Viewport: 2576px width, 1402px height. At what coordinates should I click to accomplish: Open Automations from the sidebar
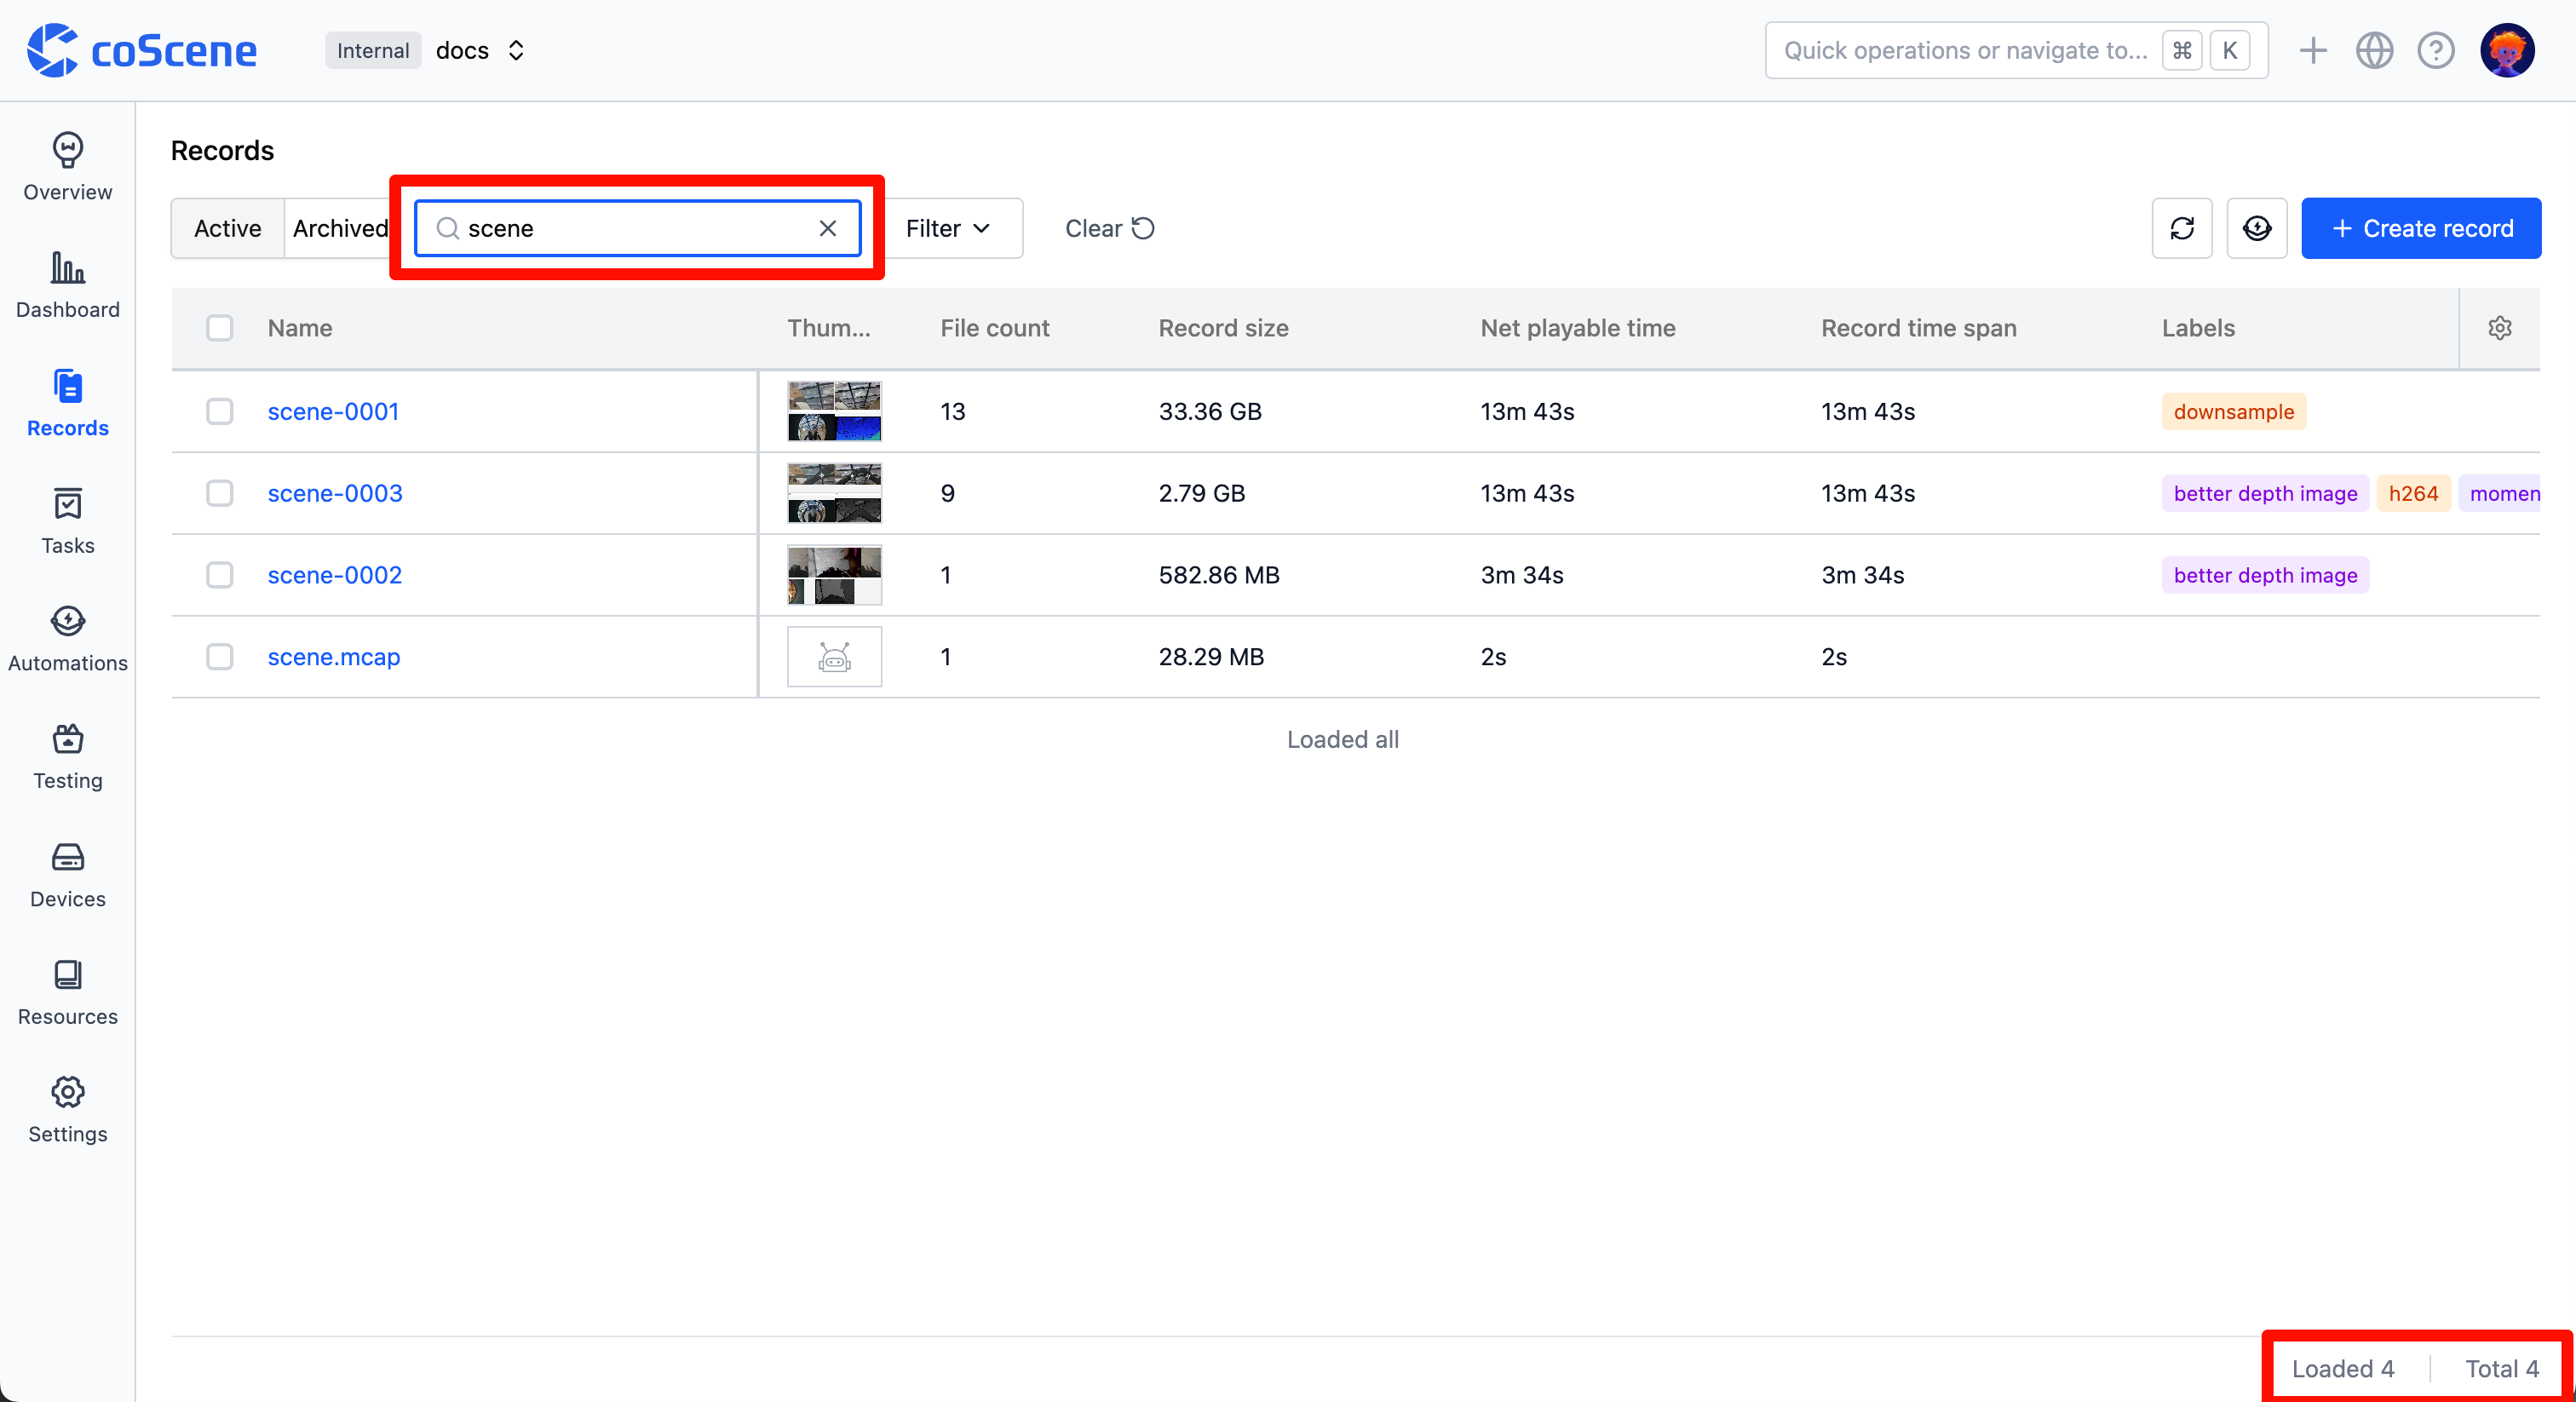[66, 638]
